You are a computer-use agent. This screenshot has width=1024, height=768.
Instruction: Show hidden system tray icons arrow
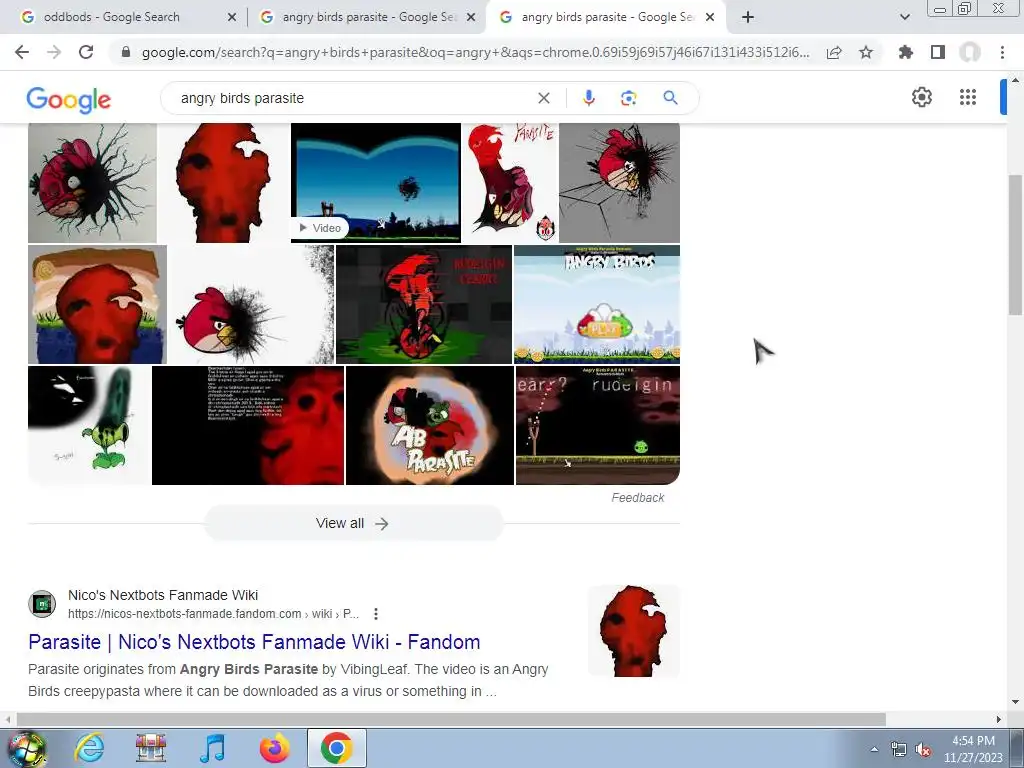874,749
